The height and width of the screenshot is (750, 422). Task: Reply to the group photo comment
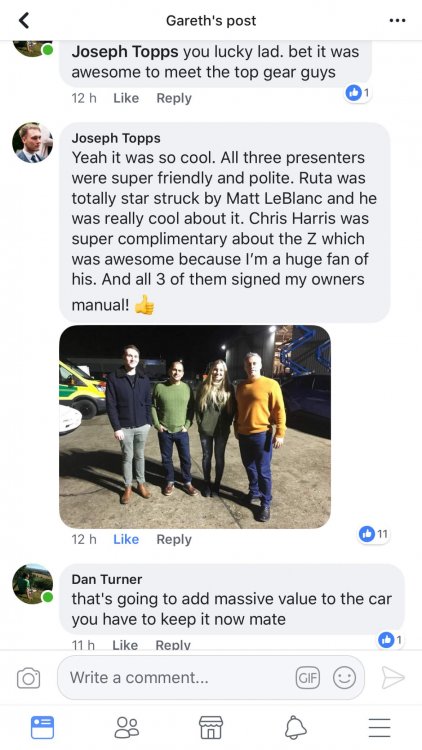(x=174, y=539)
